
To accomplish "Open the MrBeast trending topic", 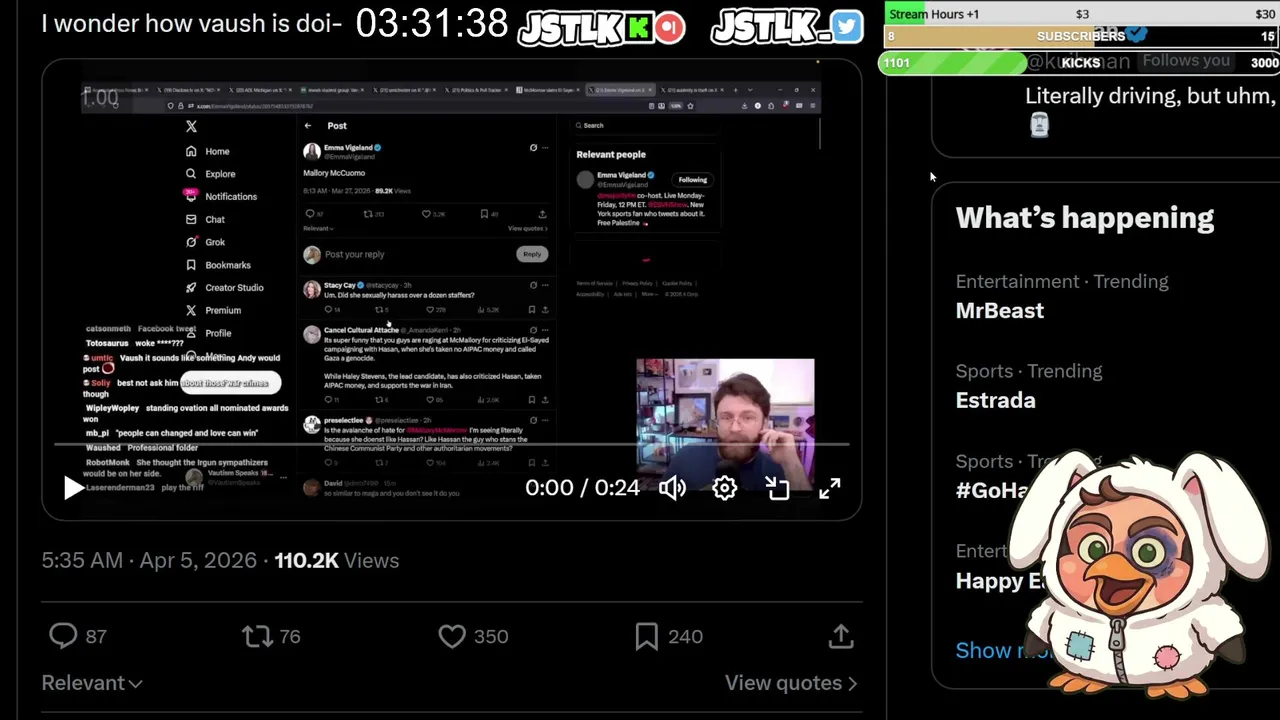I will click(1000, 311).
